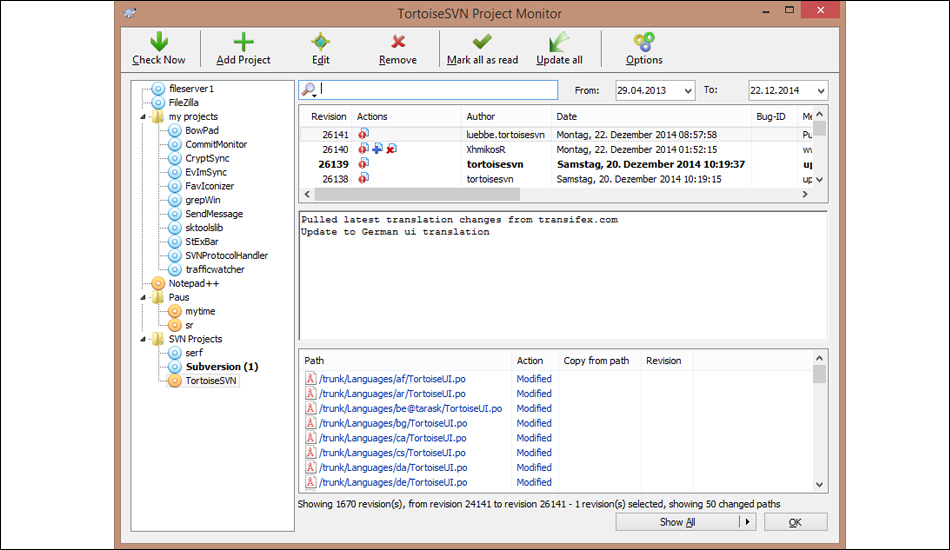This screenshot has height=550, width=950.
Task: Select the SVNProtocolHandler project
Action: click(227, 256)
